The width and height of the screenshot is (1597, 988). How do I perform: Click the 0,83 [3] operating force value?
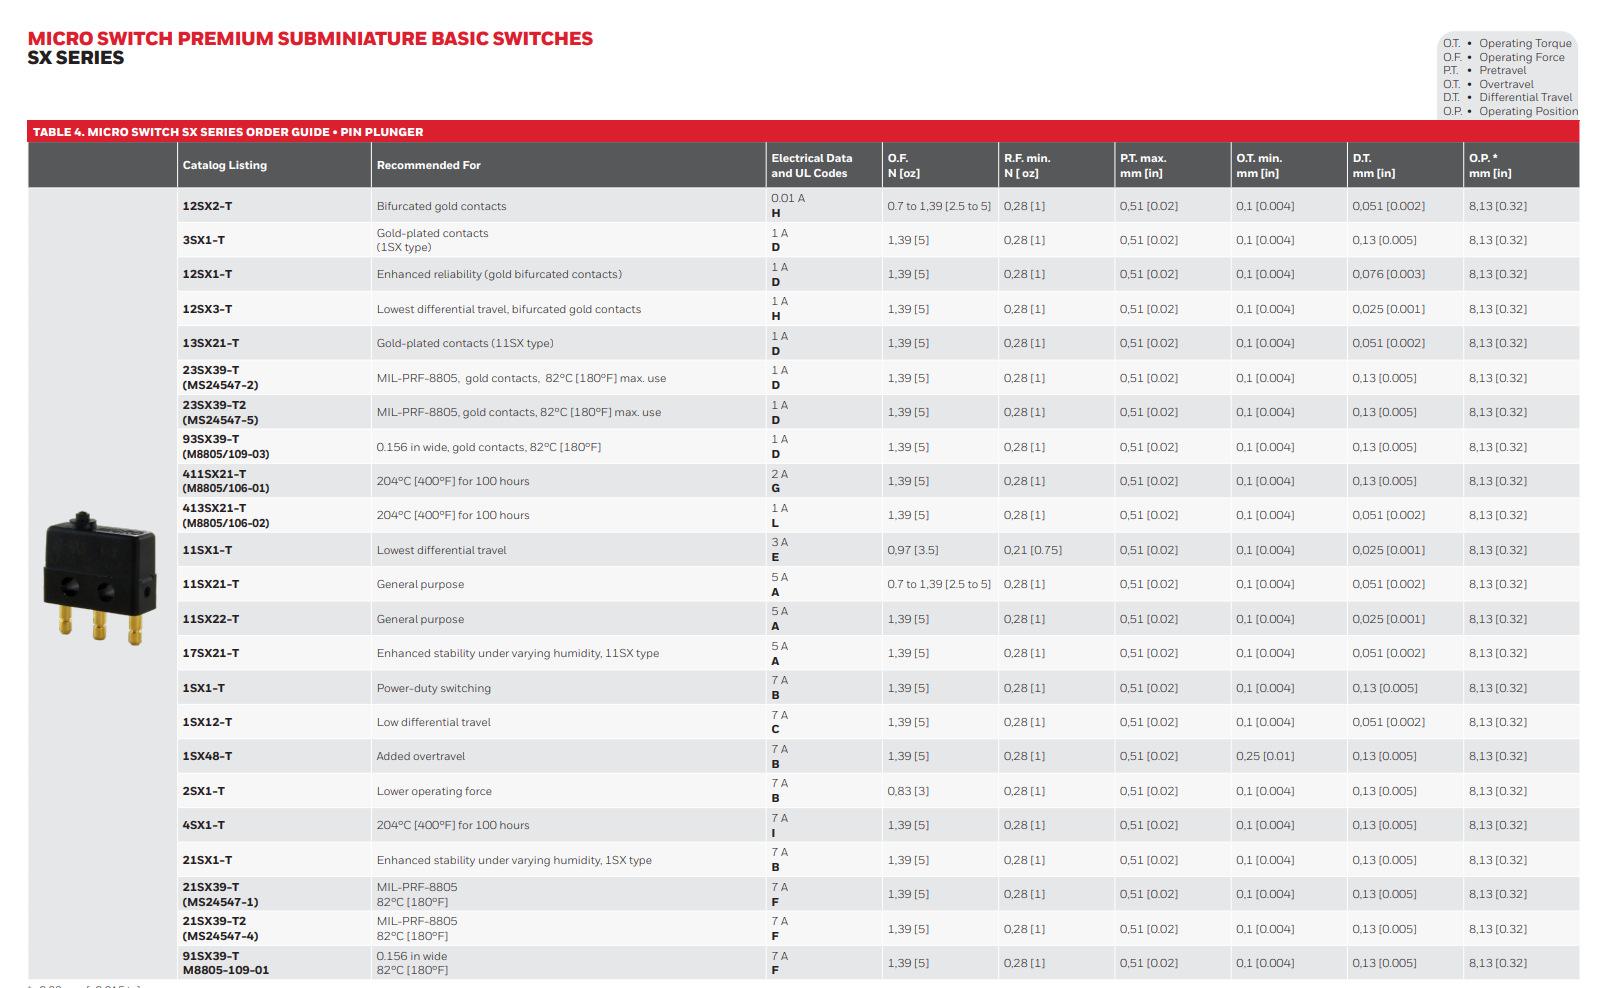click(907, 791)
